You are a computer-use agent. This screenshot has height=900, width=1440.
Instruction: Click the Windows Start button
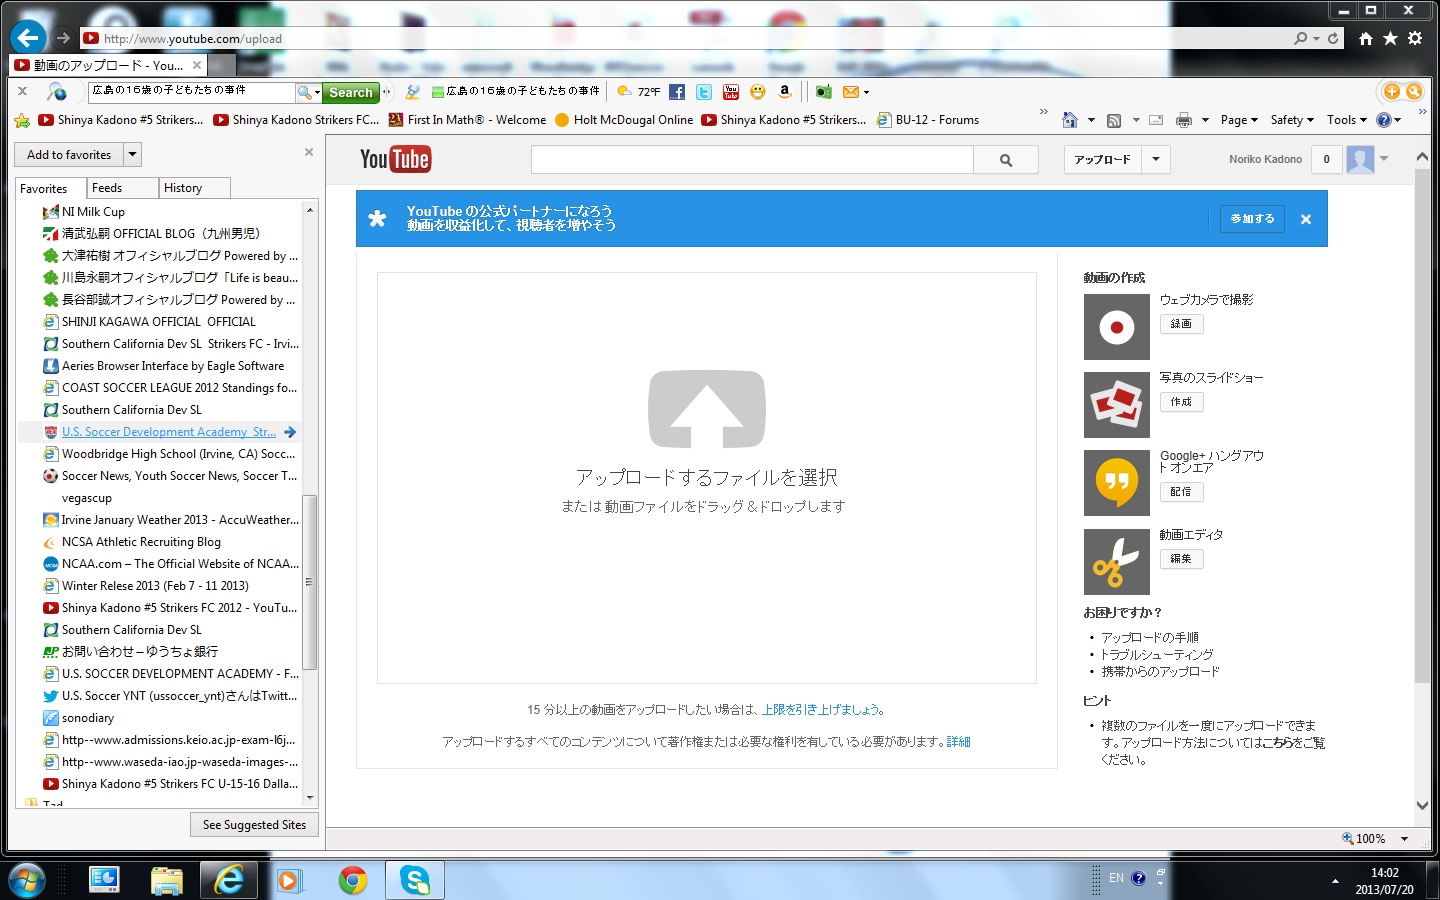(x=27, y=880)
